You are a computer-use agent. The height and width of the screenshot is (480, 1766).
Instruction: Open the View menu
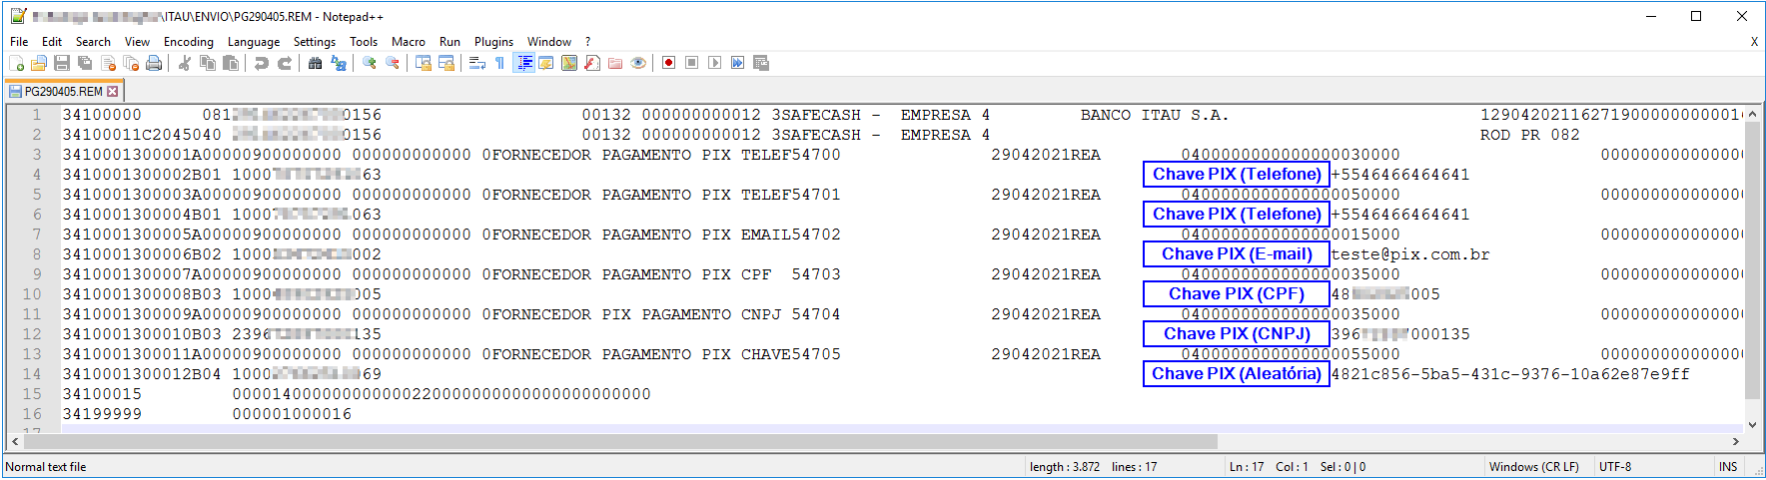click(x=137, y=42)
